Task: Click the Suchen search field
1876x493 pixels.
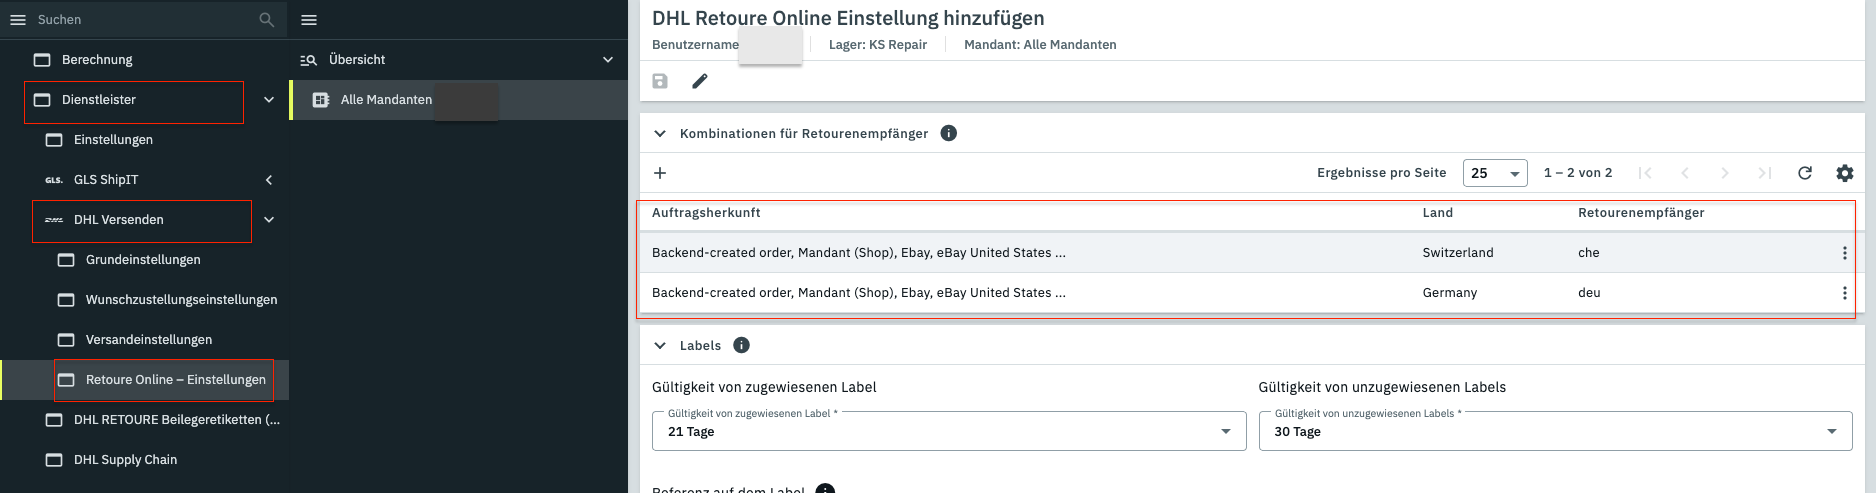Action: coord(140,20)
